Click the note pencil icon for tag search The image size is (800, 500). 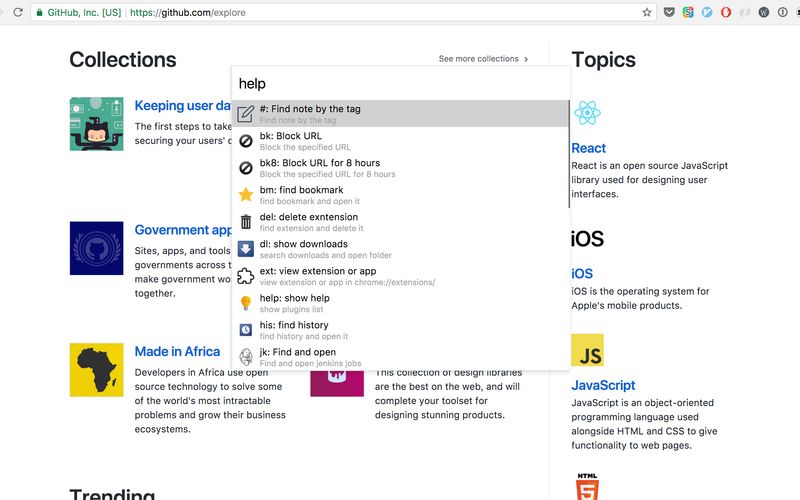coord(246,114)
